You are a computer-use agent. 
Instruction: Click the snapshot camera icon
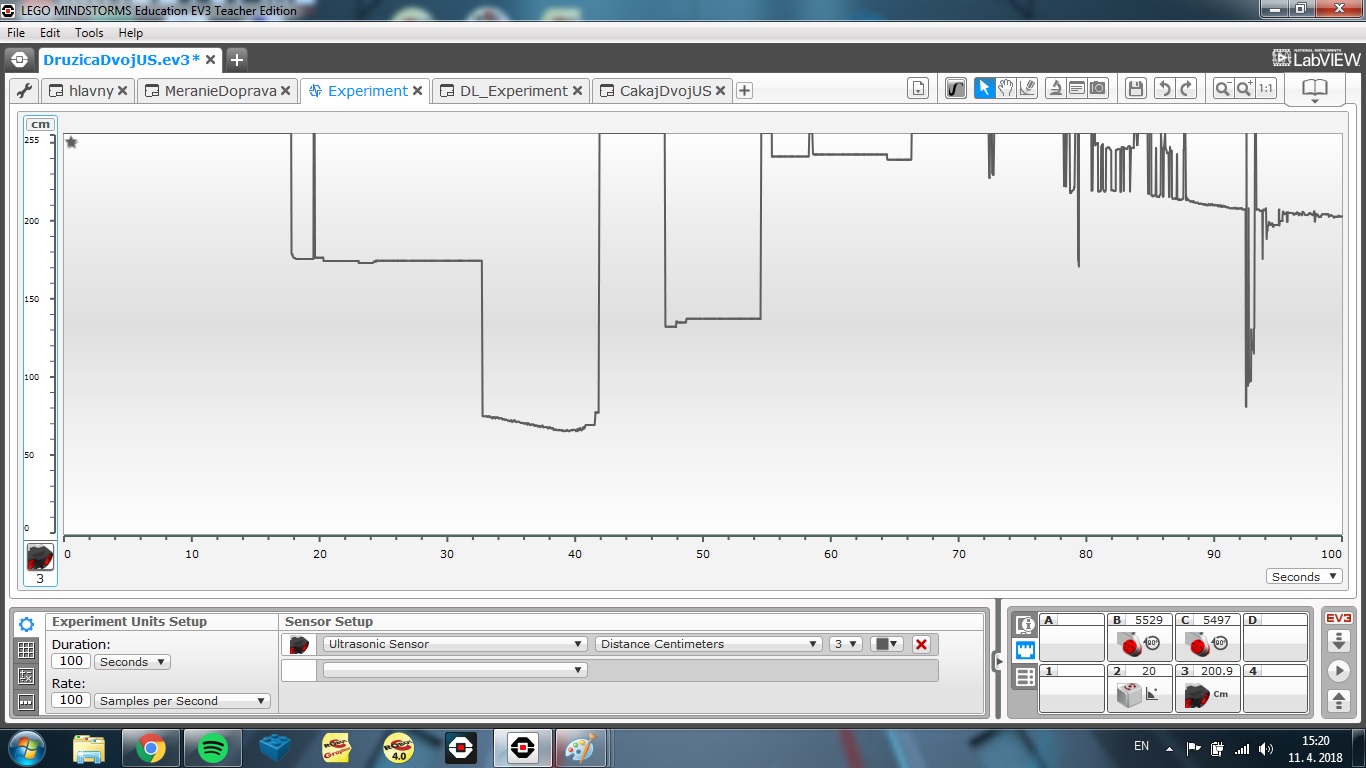tap(1099, 89)
